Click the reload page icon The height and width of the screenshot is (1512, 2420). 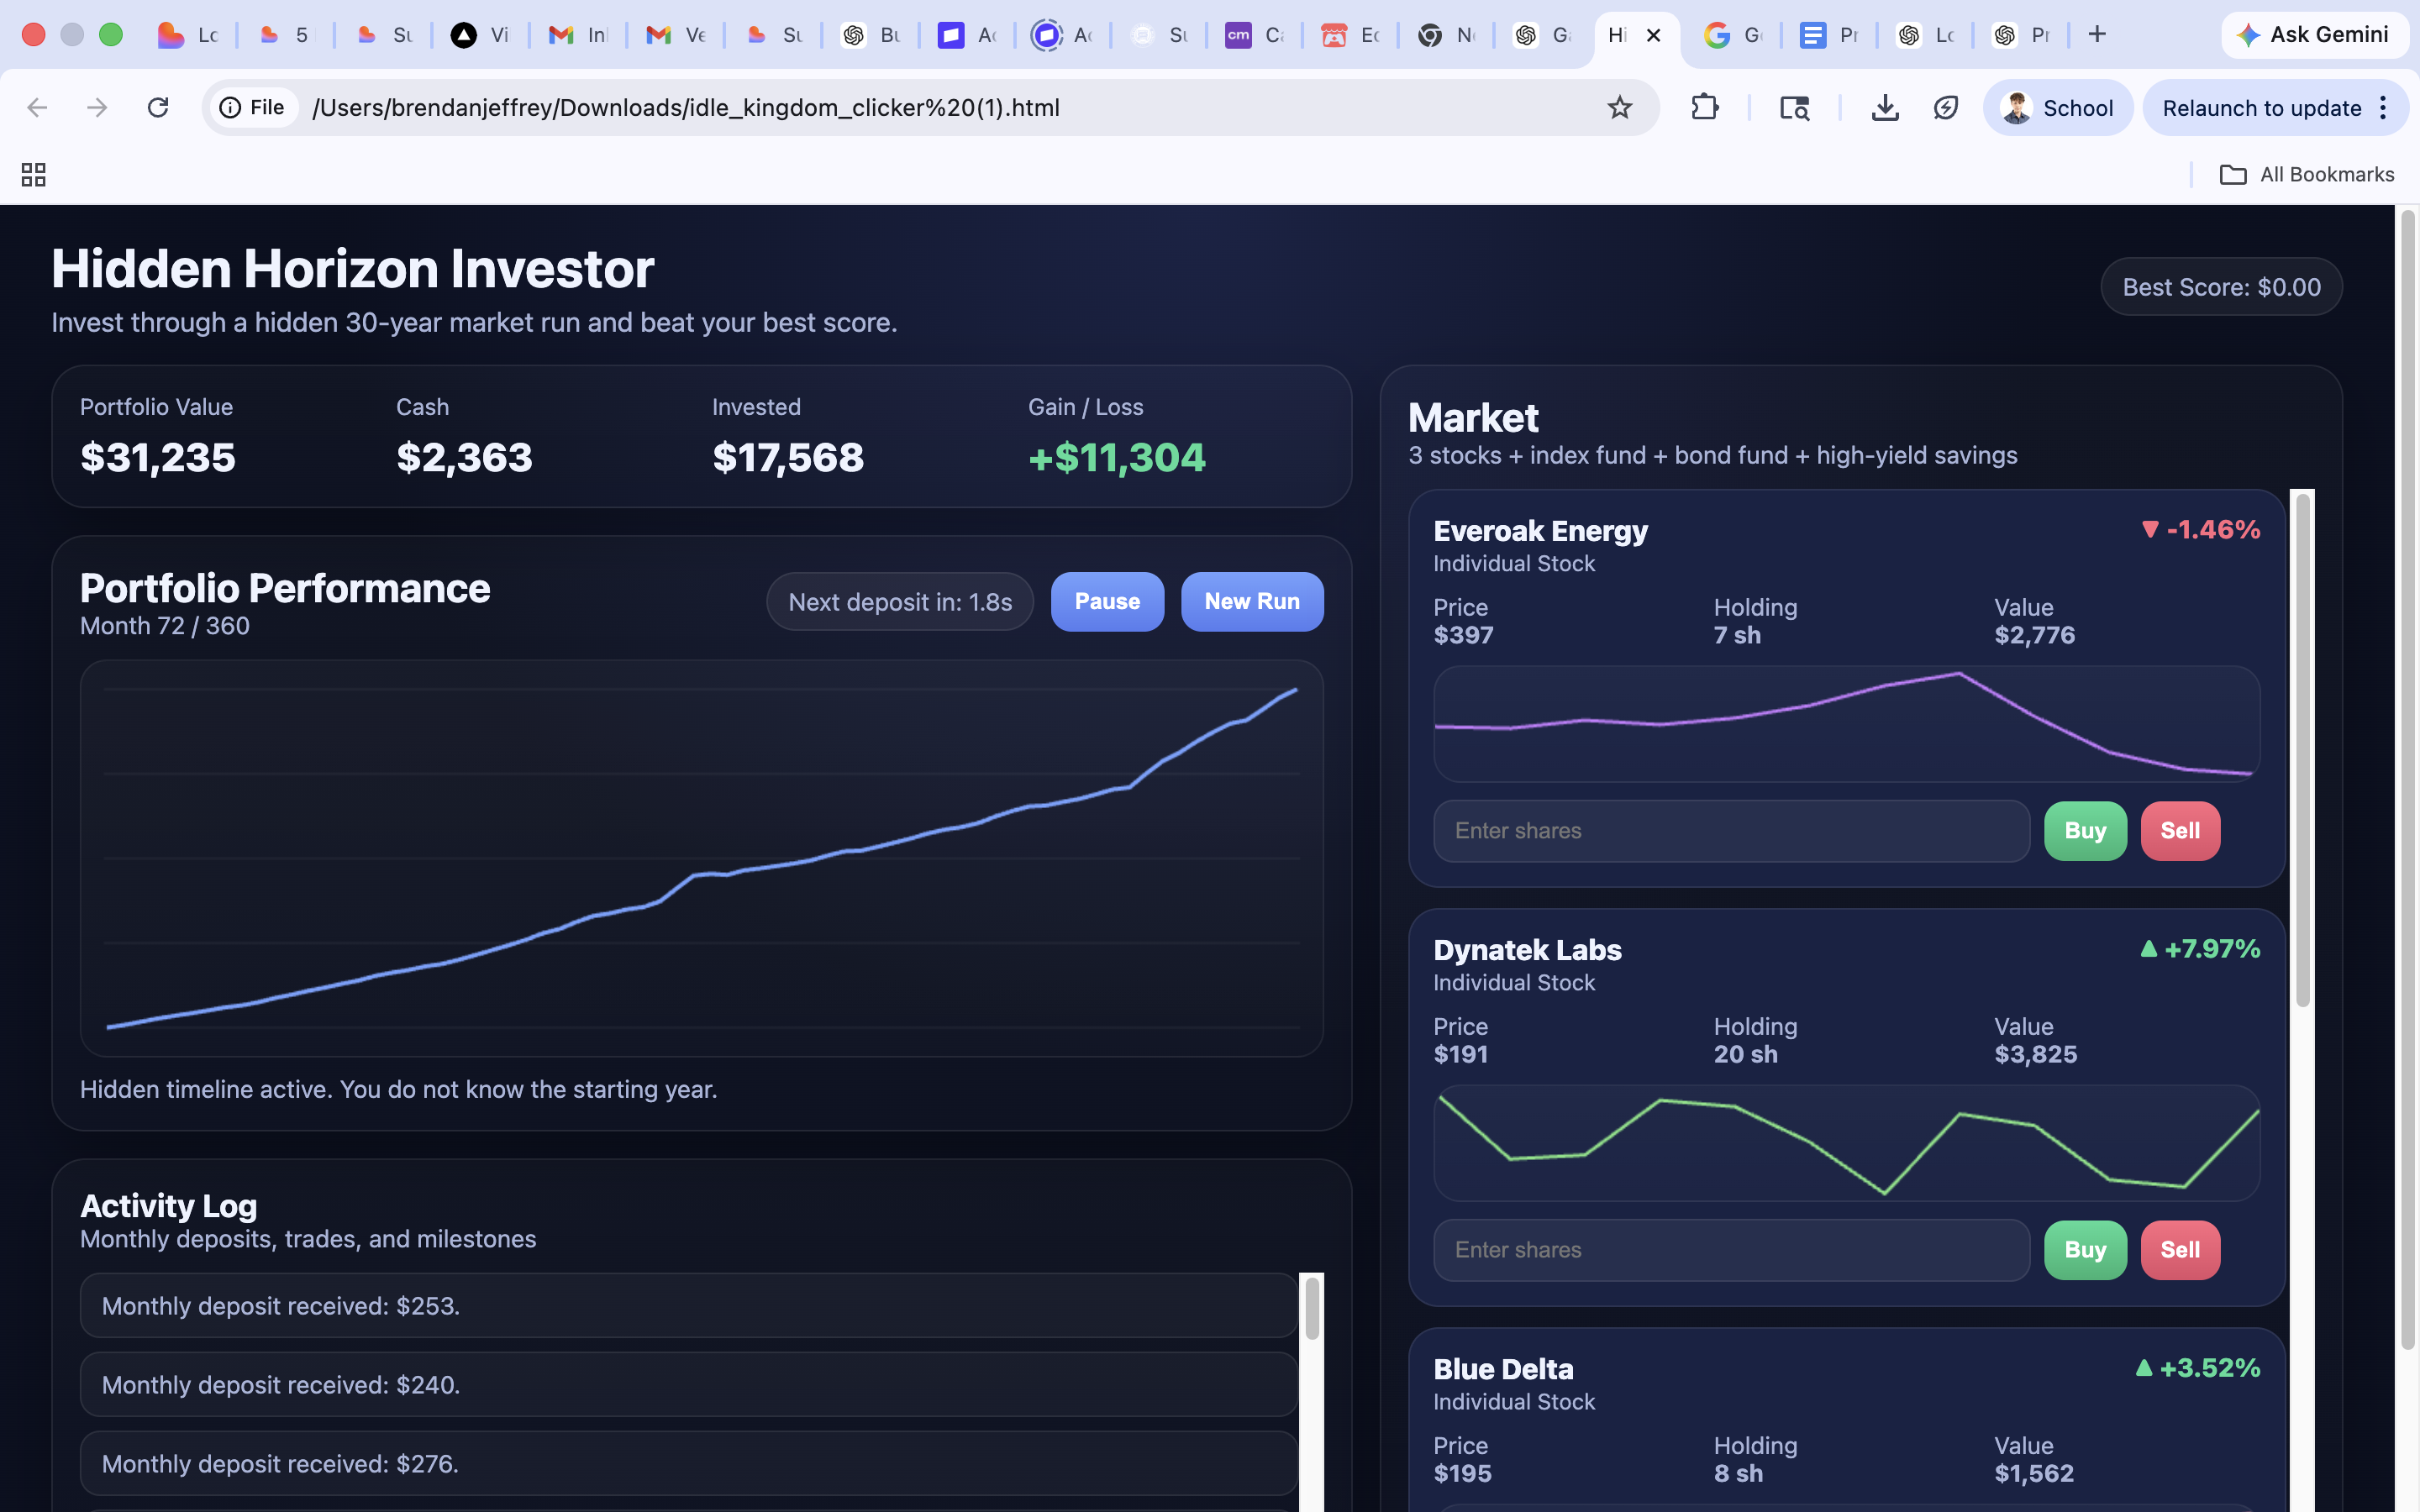click(x=158, y=107)
